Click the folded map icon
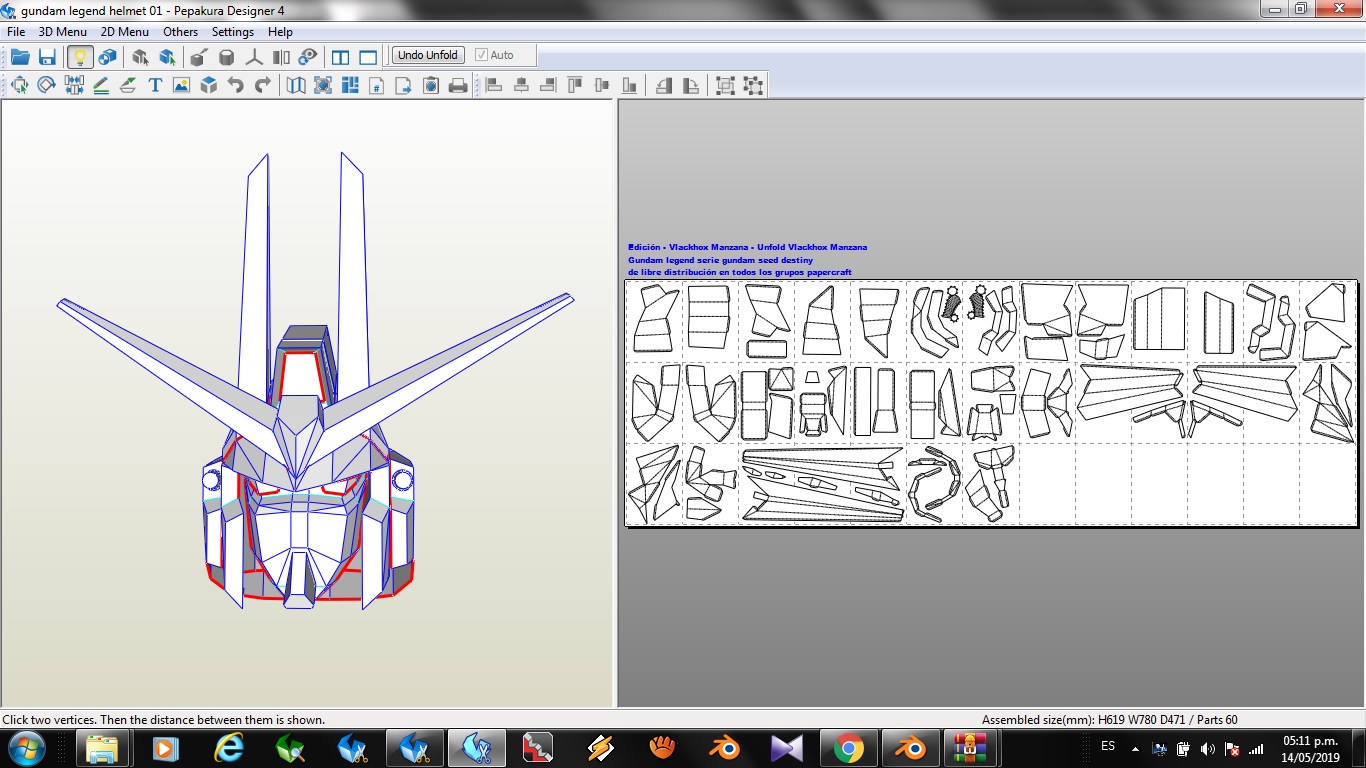Screen dimensions: 1366x768 296,85
